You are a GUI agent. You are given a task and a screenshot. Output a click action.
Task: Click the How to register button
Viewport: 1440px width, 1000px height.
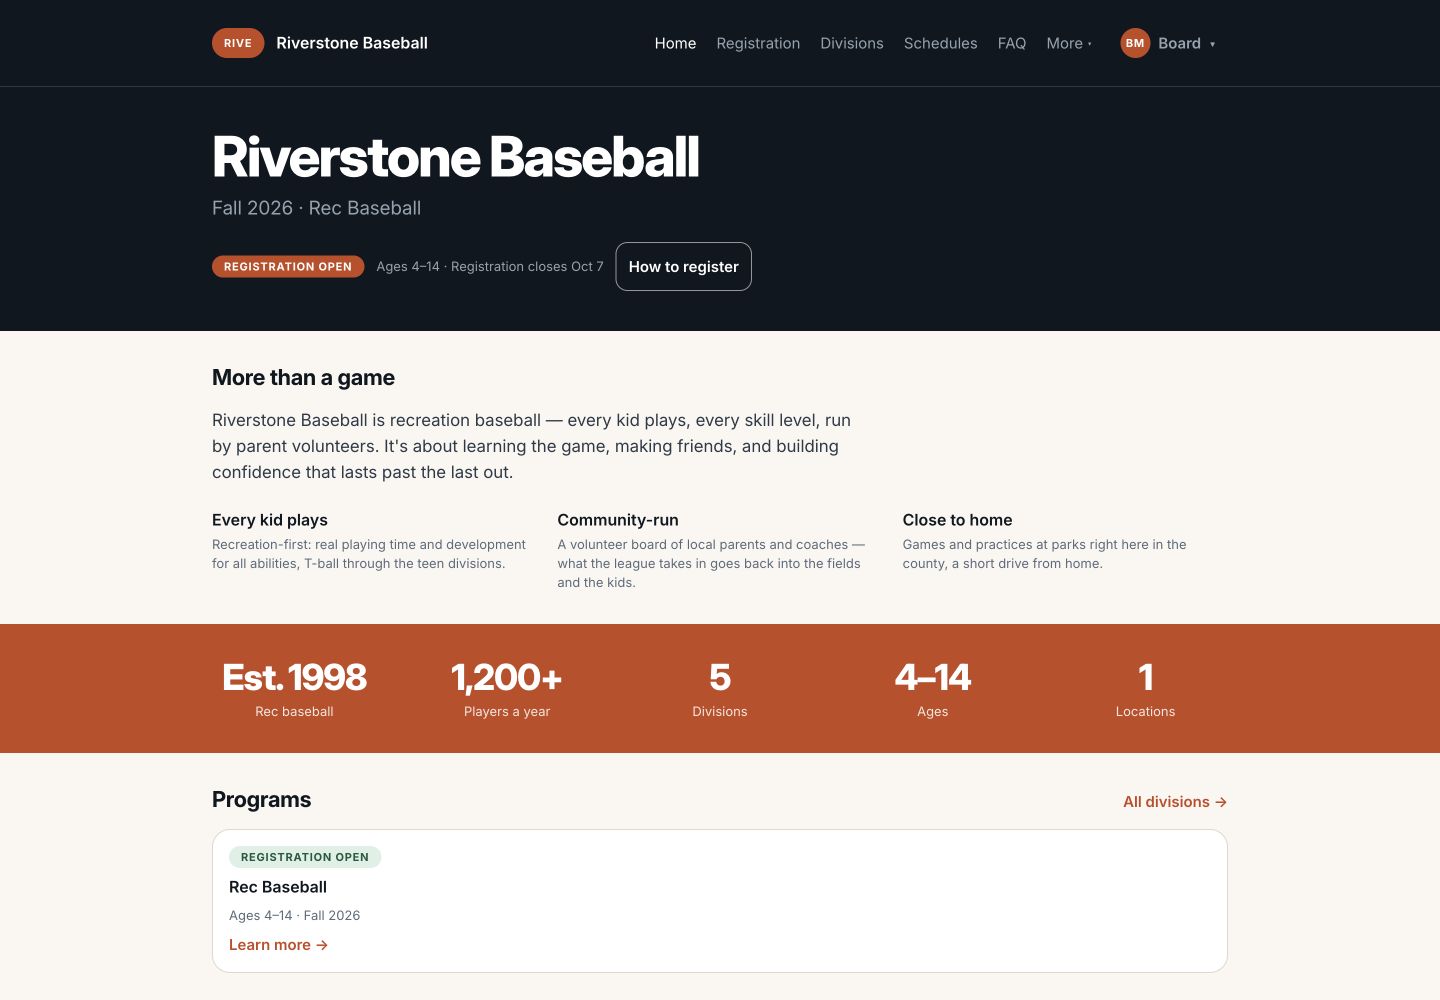point(683,267)
